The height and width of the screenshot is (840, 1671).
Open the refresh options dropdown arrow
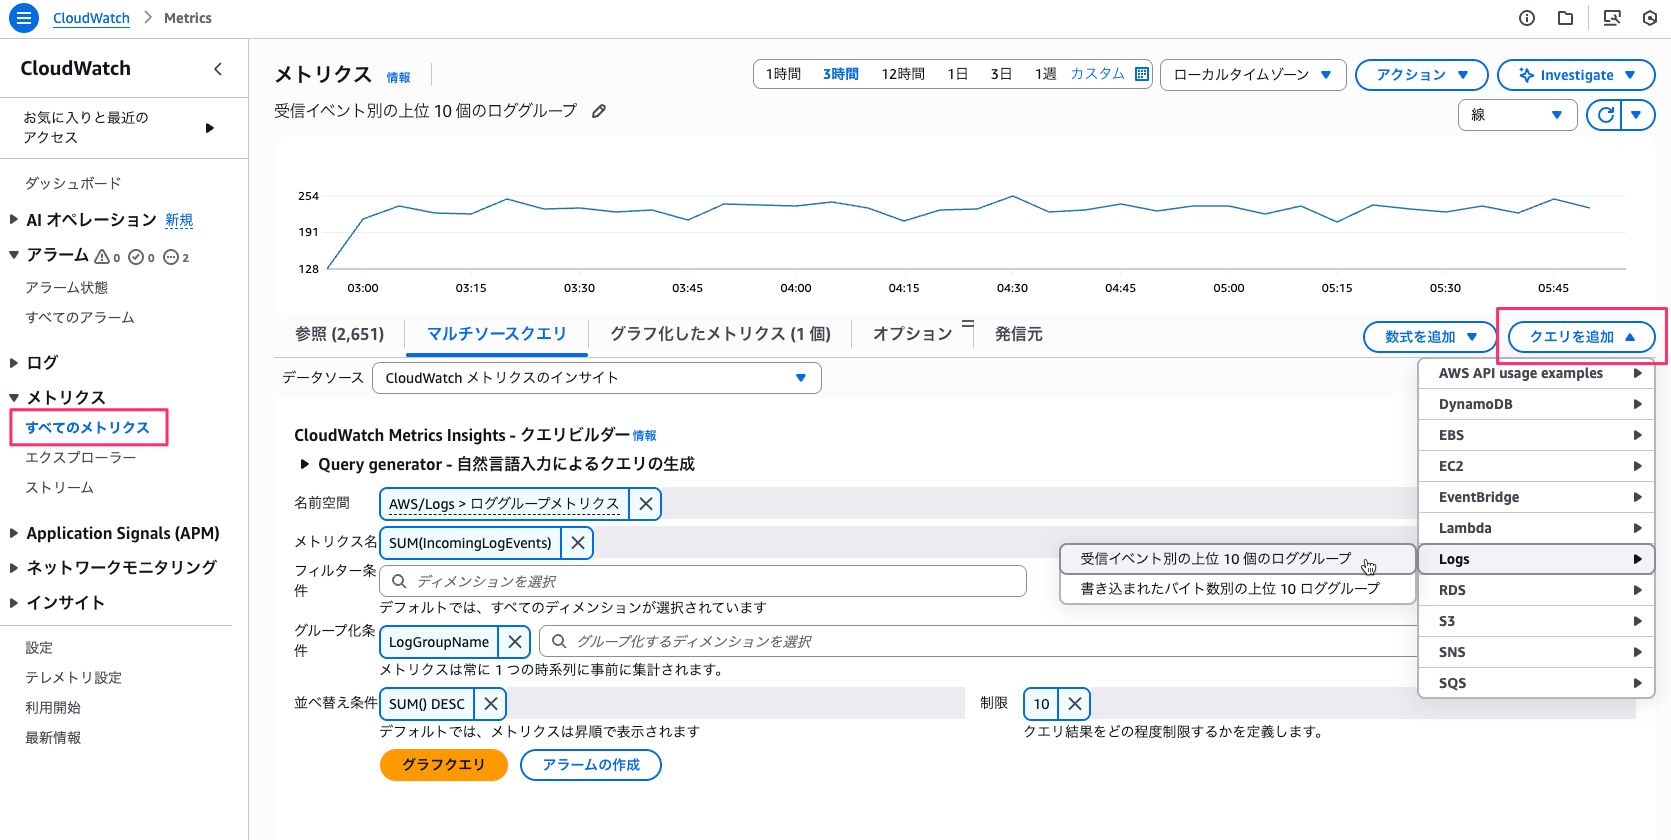(1637, 115)
